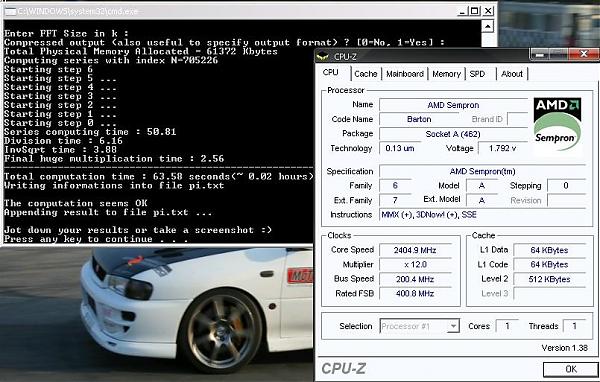The image size is (600, 382).
Task: Click the empty Revision field
Action: (x=566, y=200)
